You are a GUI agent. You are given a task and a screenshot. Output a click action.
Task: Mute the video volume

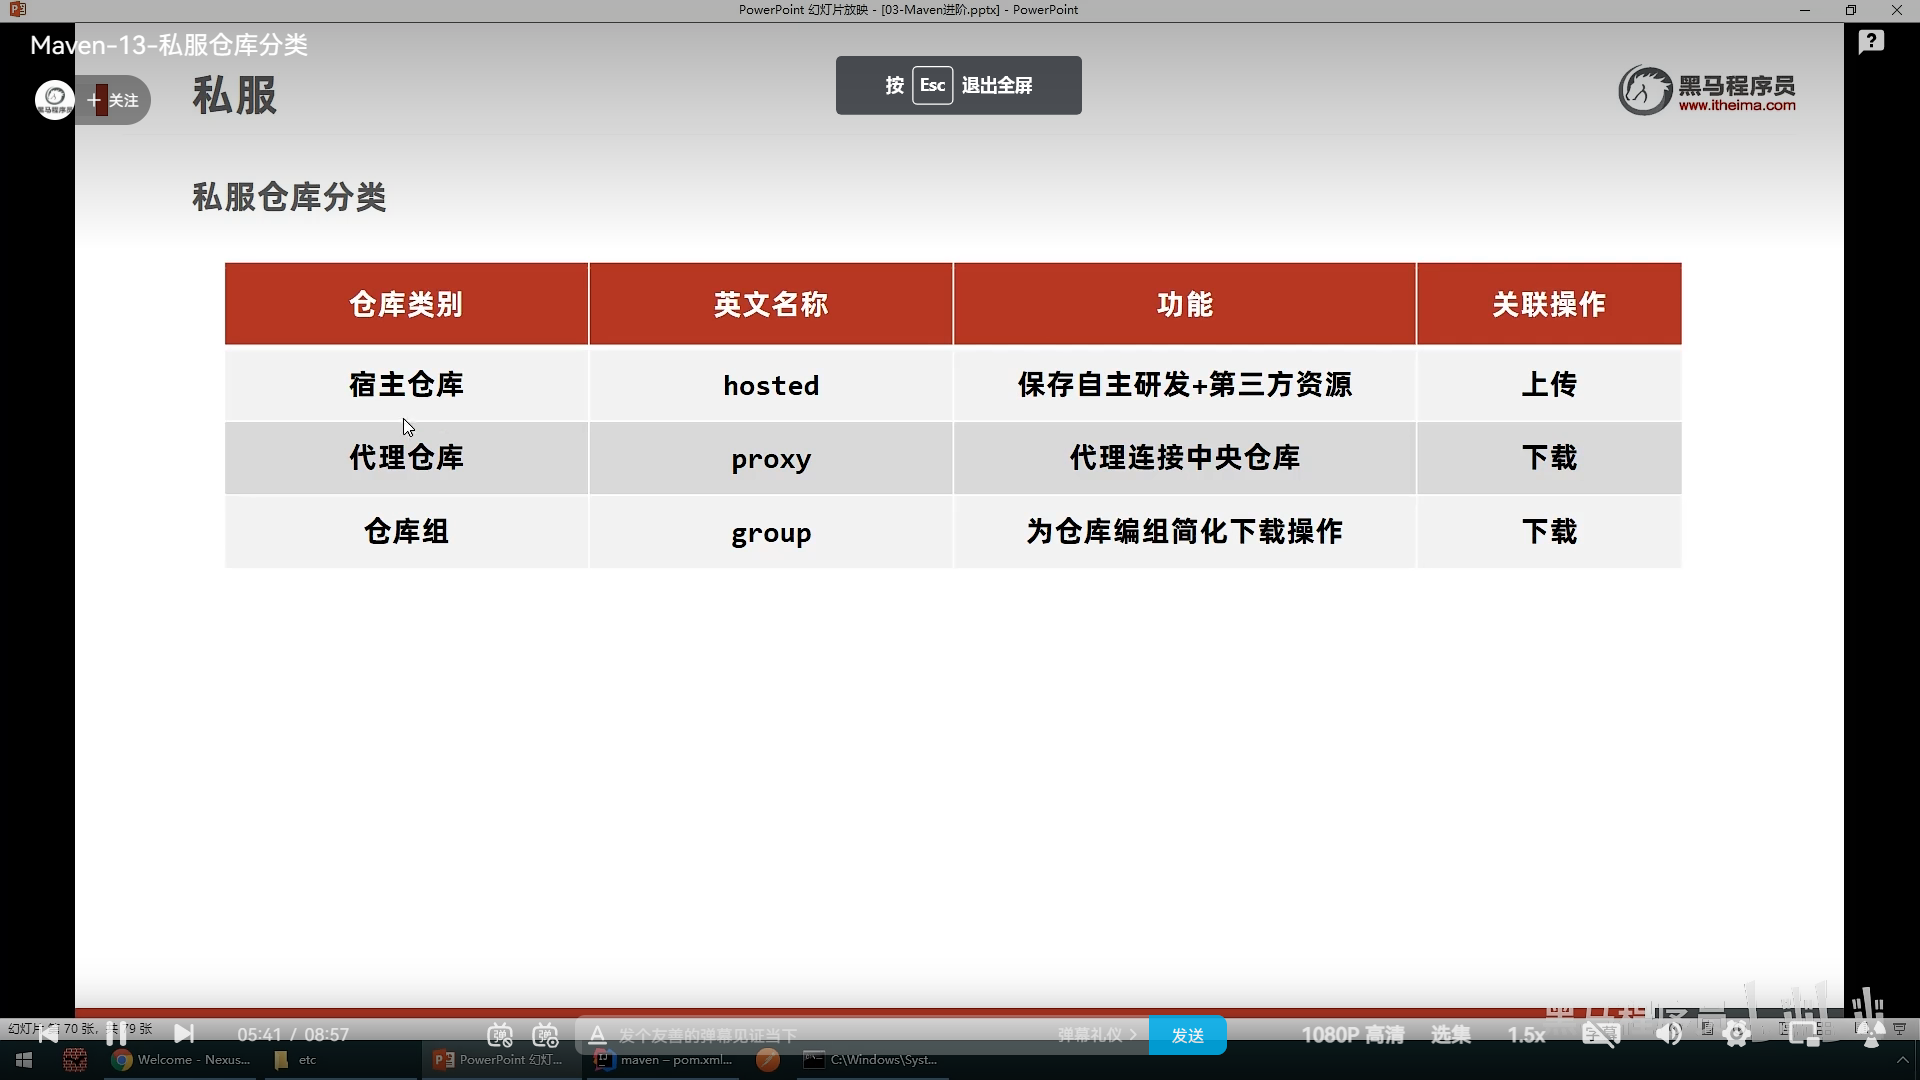click(x=1668, y=1035)
